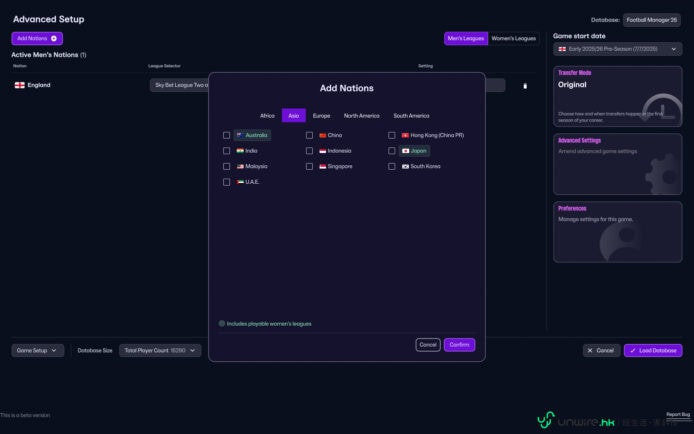Image resolution: width=694 pixels, height=434 pixels.
Task: Click the Hong Kong (China PR) label
Action: coord(437,135)
